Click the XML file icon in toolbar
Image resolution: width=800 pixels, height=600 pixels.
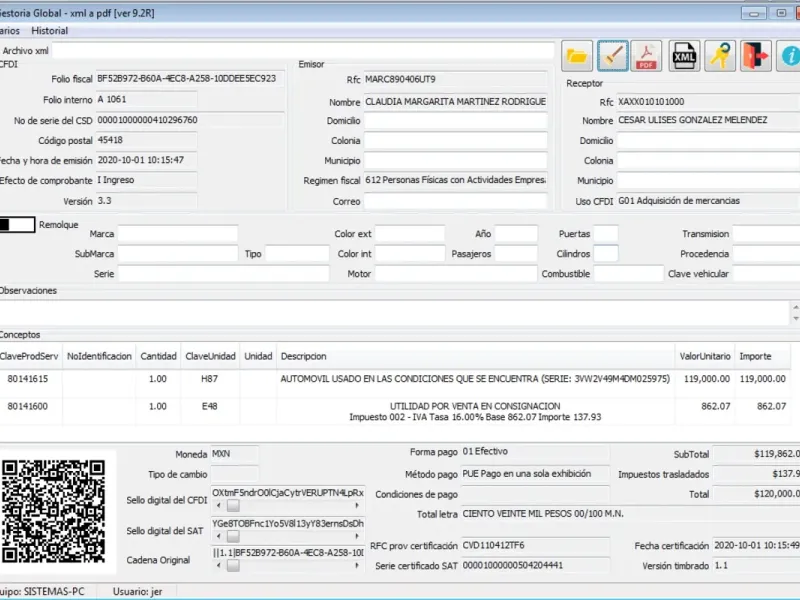[x=685, y=57]
